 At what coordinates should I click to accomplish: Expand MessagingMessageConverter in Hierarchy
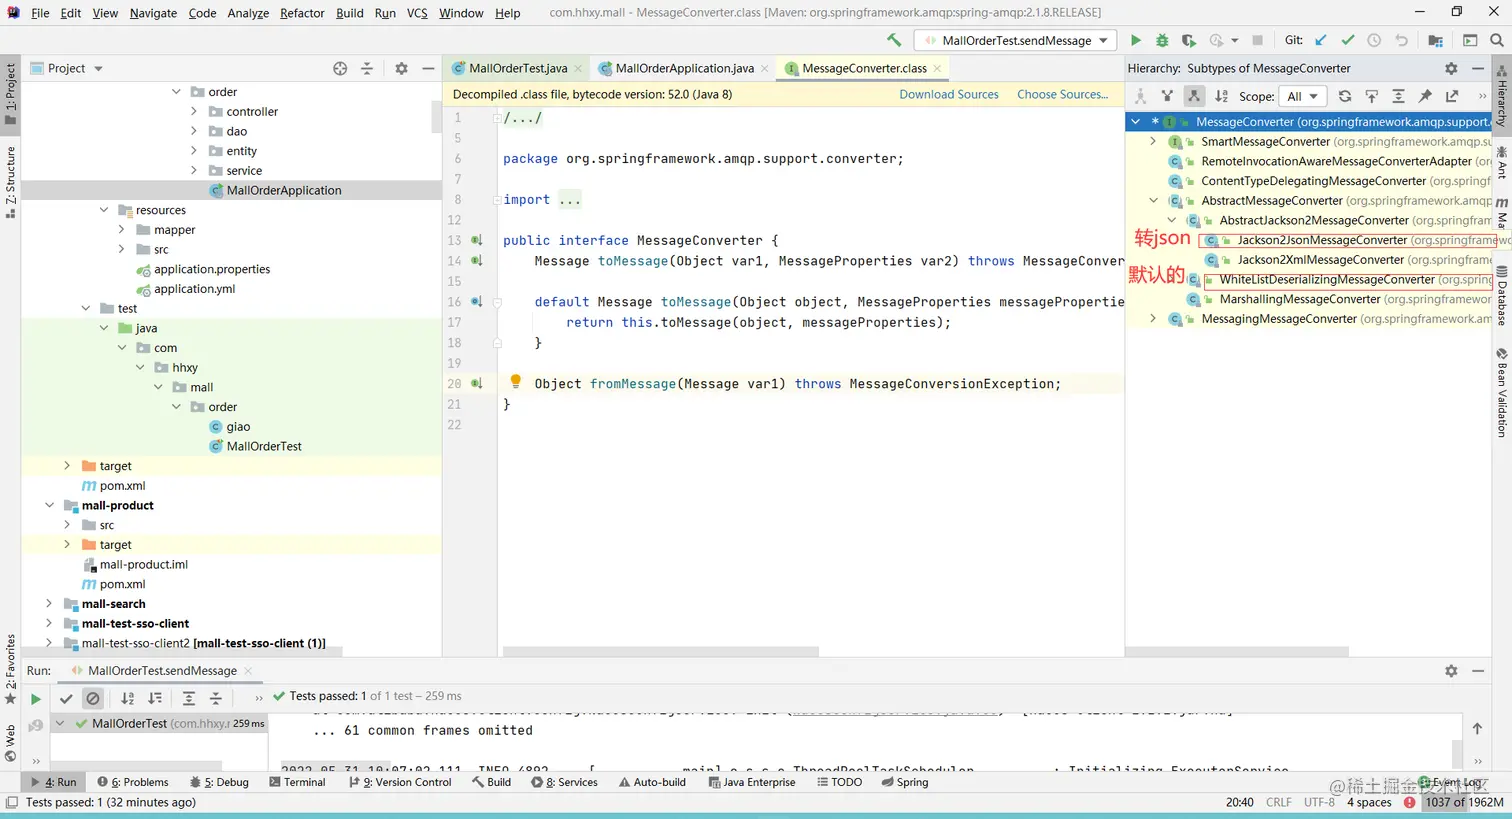point(1153,318)
